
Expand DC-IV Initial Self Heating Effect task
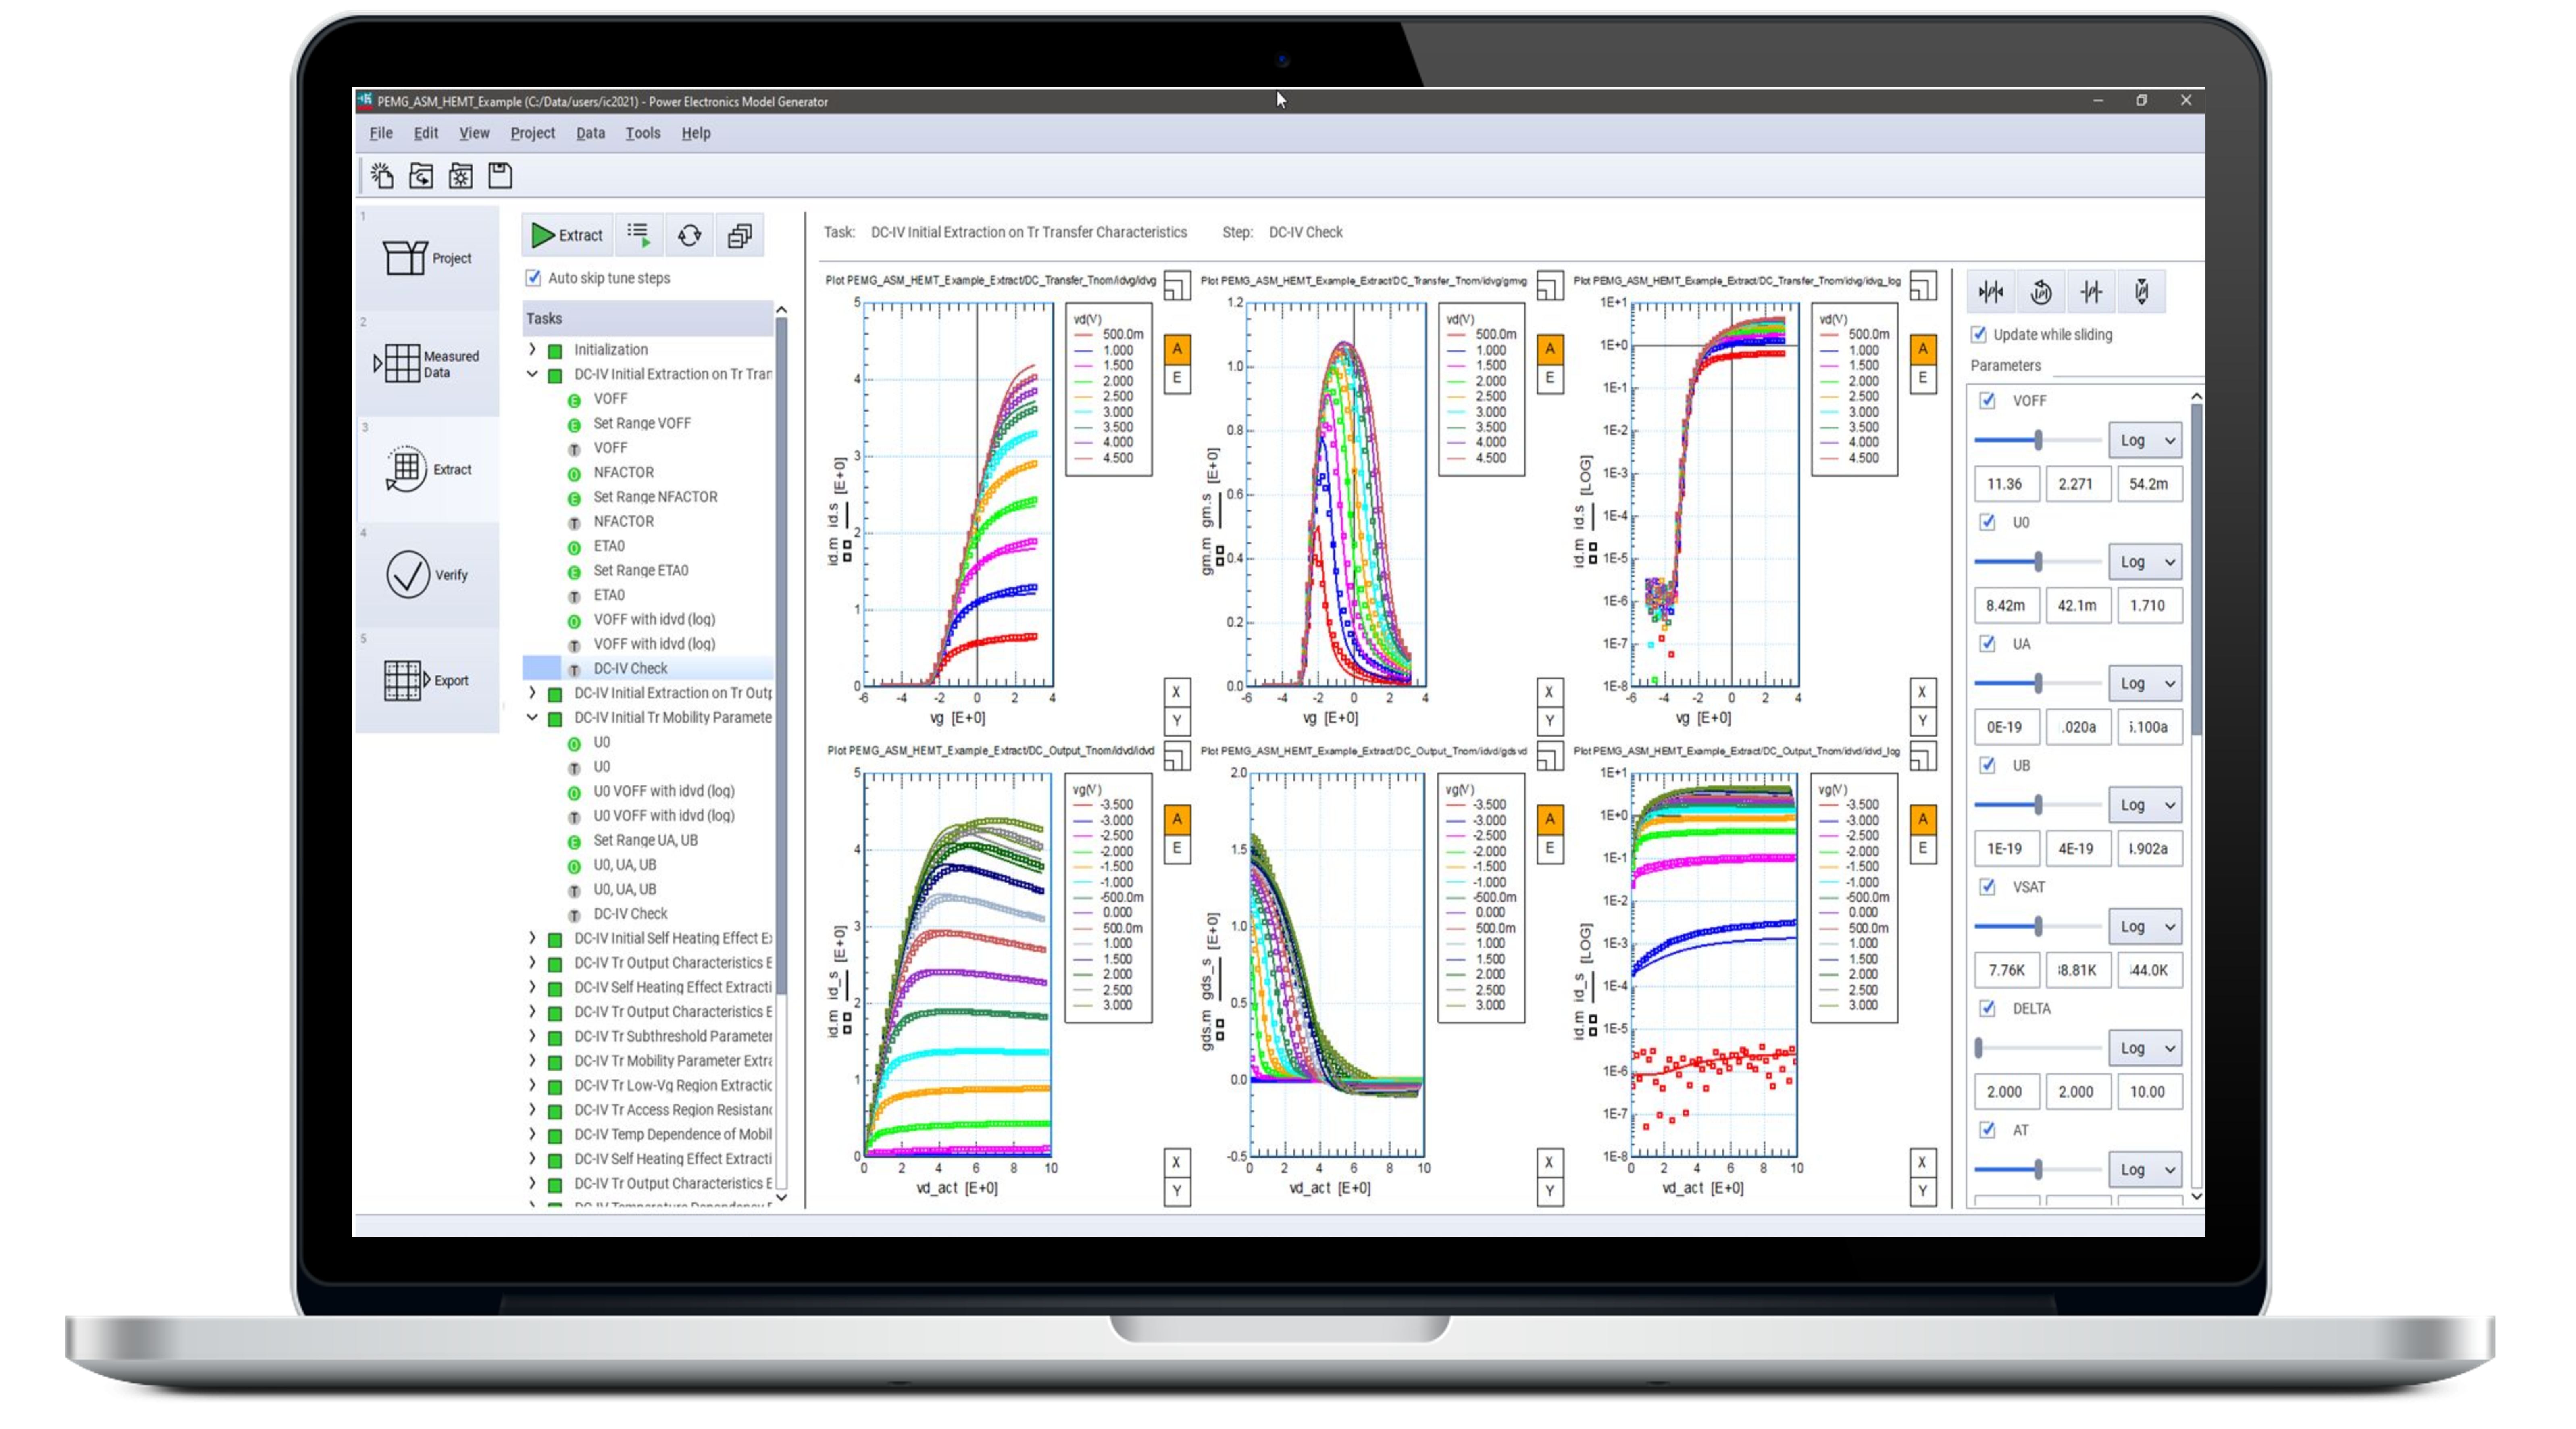[532, 938]
